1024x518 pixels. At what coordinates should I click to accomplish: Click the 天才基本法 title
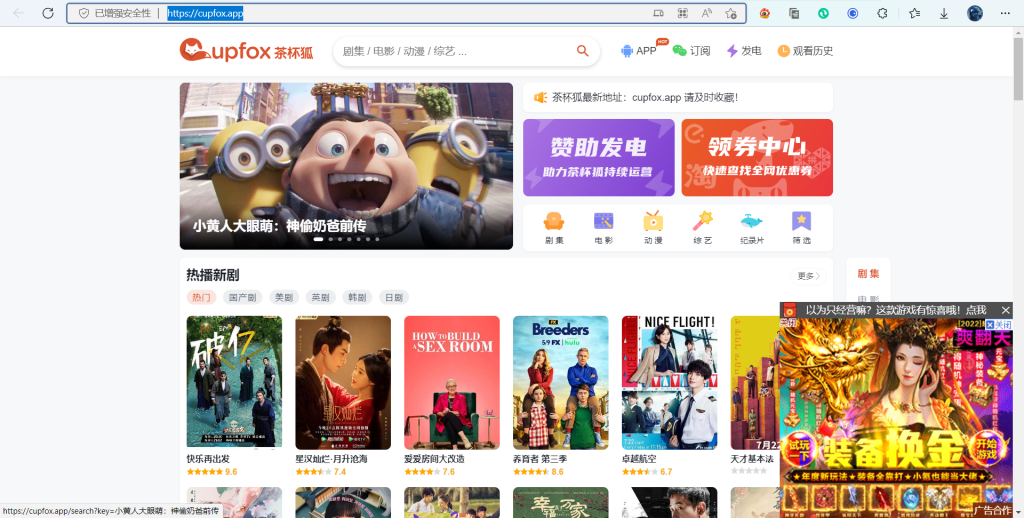tap(752, 459)
